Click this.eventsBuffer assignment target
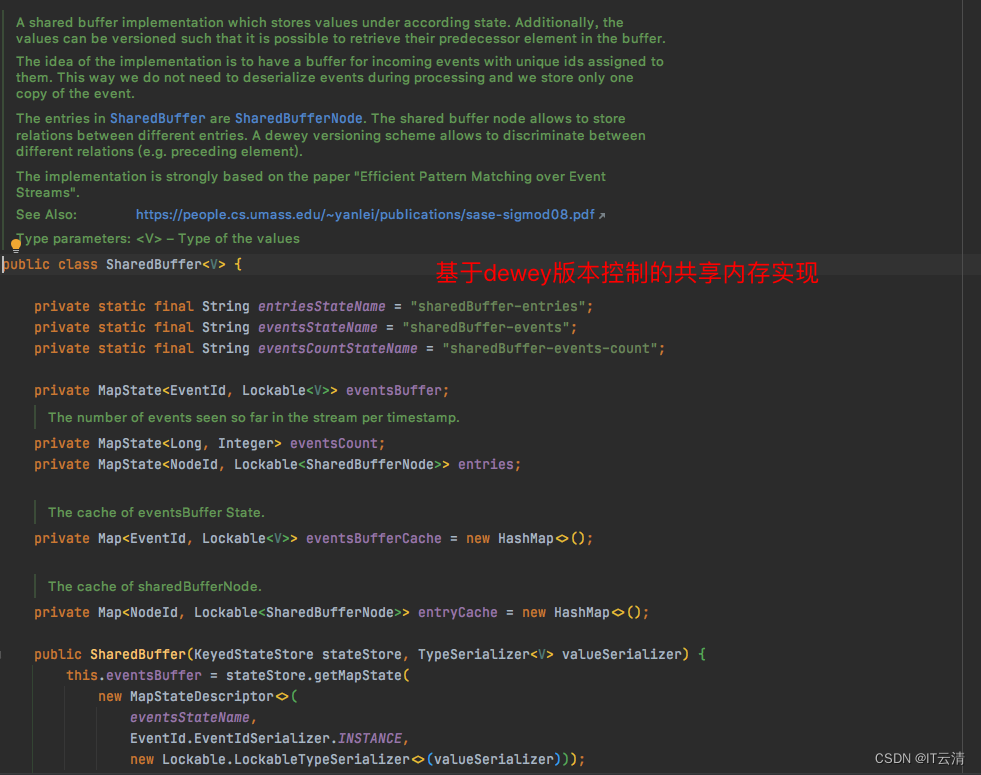Screen dimensions: 981x775 pos(134,676)
